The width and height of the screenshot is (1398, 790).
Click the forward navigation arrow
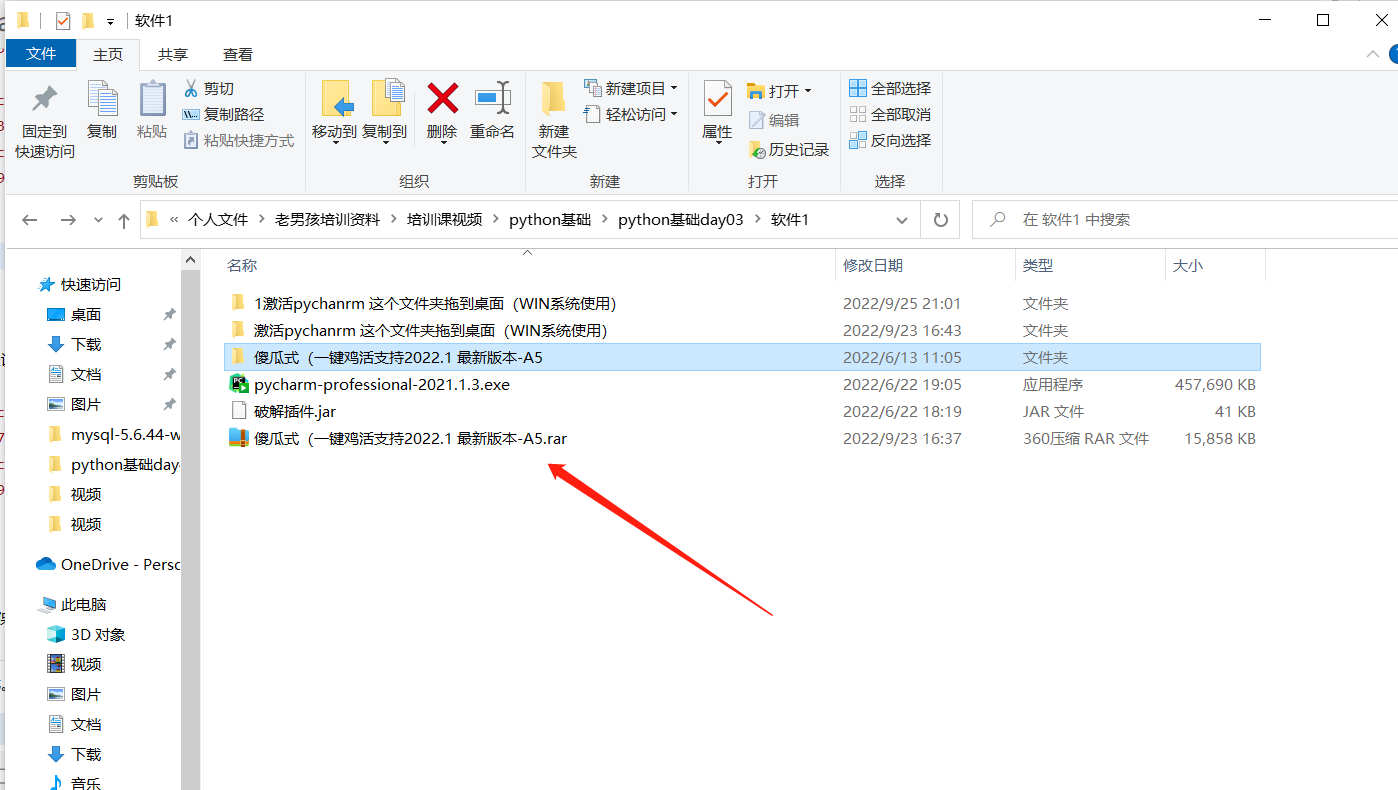pyautogui.click(x=68, y=220)
